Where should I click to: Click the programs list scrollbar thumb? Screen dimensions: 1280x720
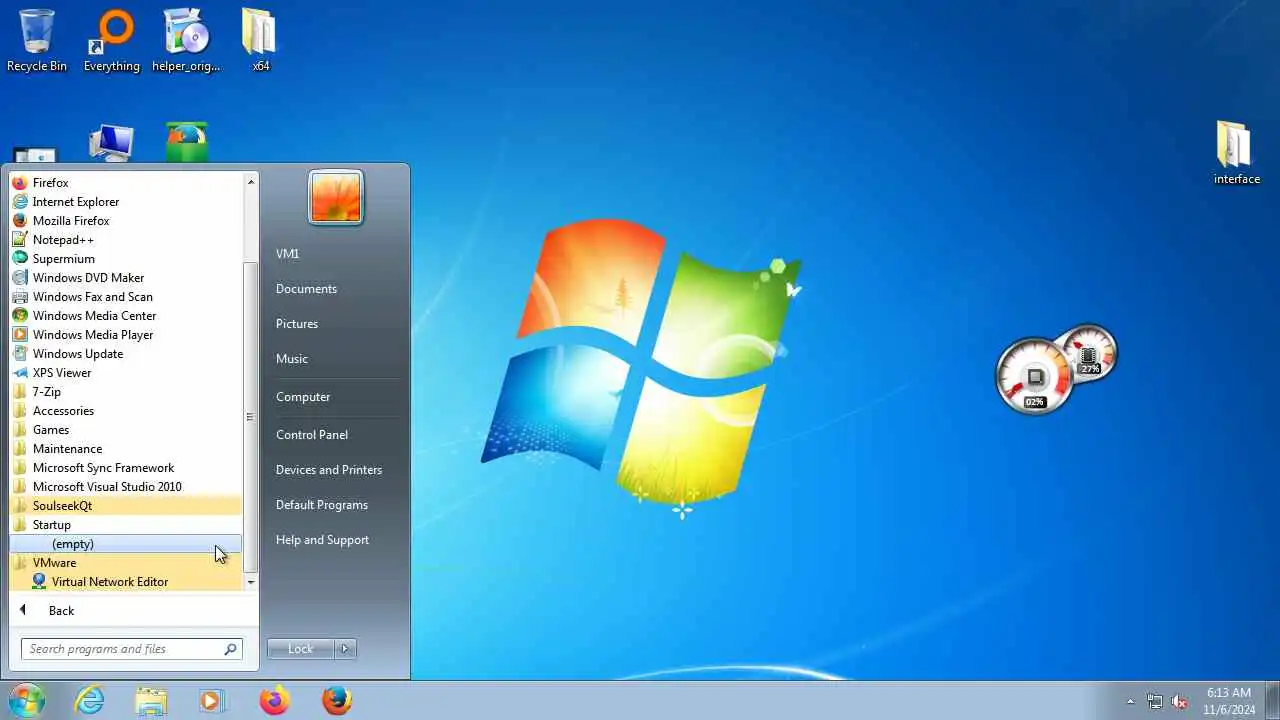tap(250, 416)
